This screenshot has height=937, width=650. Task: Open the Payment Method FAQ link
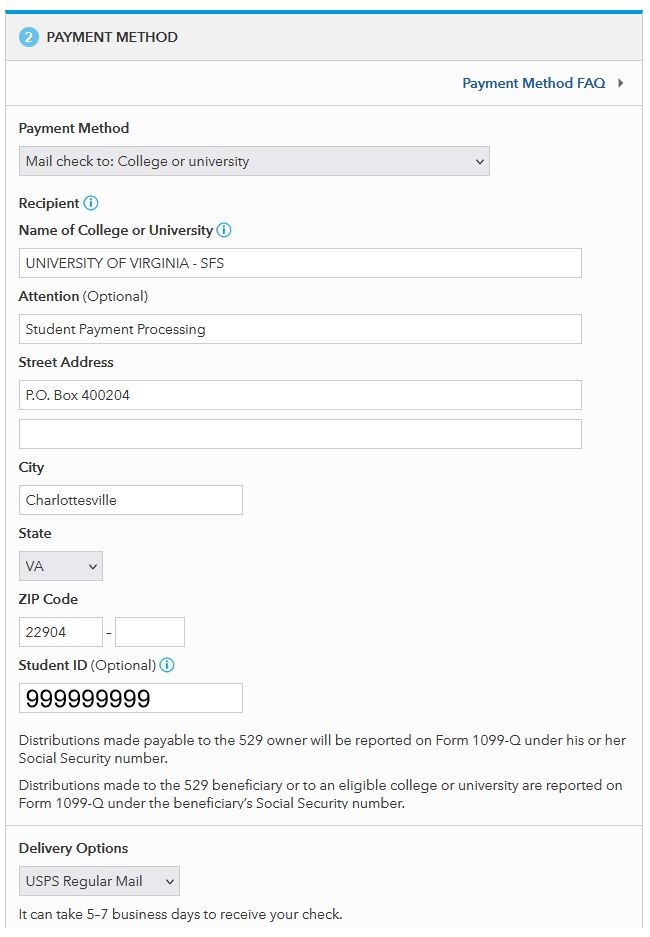click(533, 83)
